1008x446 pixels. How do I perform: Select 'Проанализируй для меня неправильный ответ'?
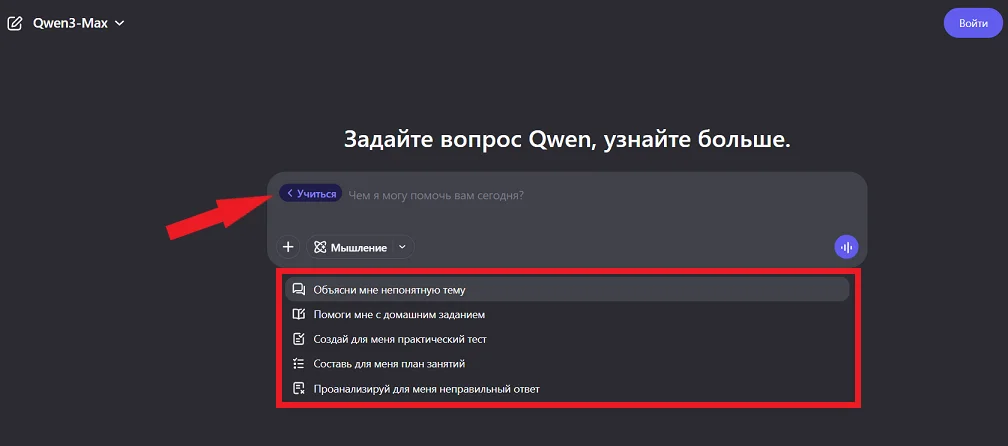[x=567, y=388]
